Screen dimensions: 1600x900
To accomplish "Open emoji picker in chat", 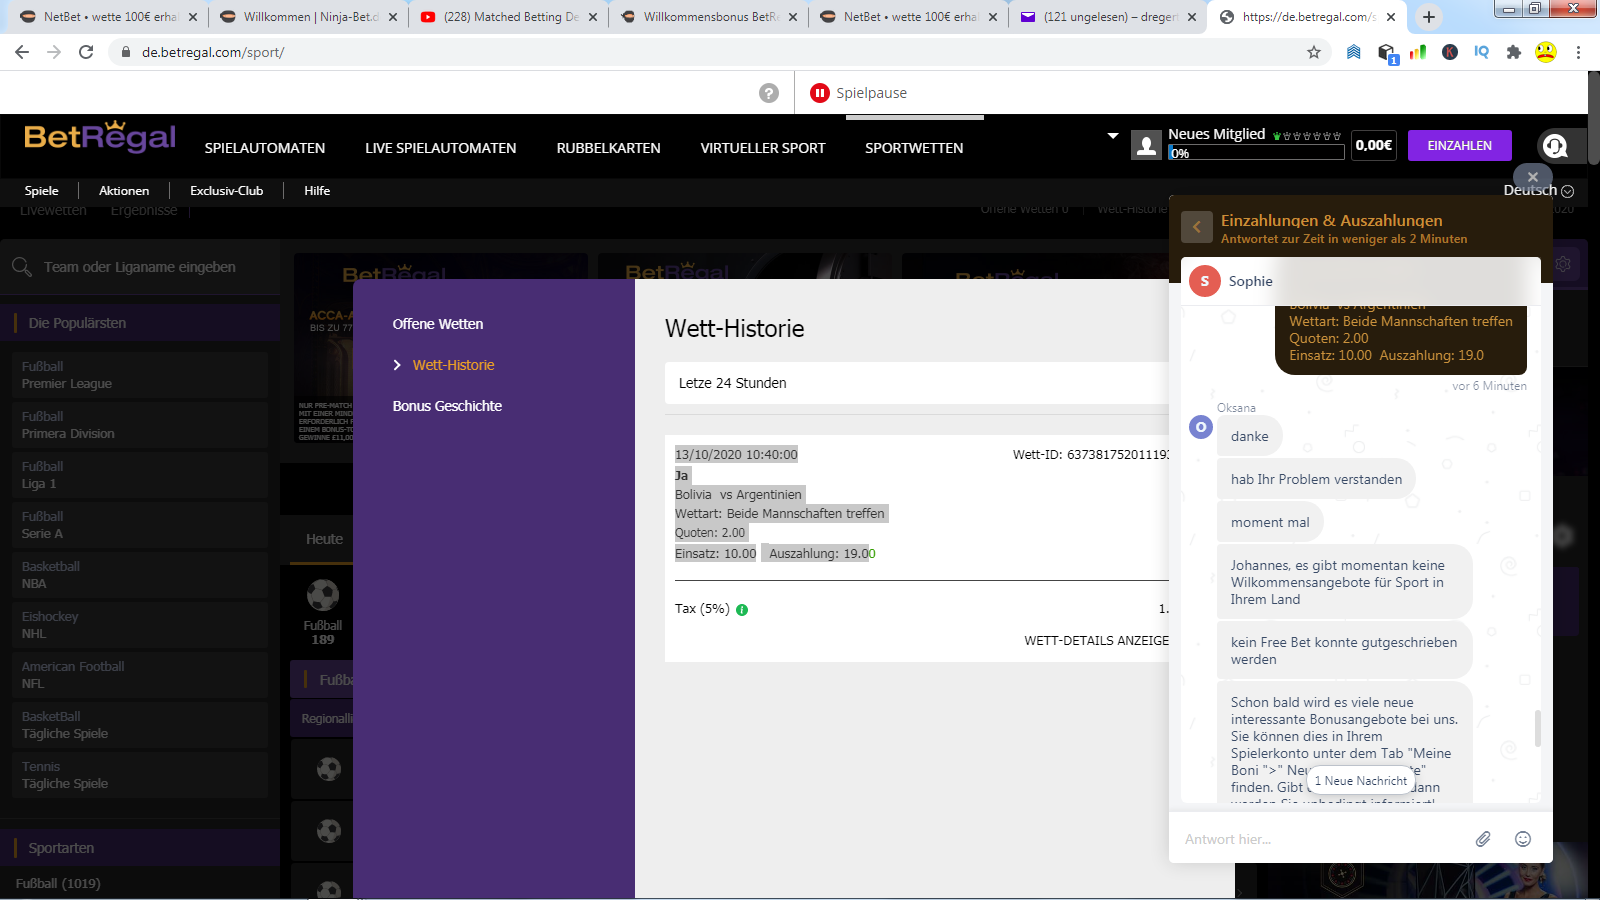I will [x=1523, y=839].
